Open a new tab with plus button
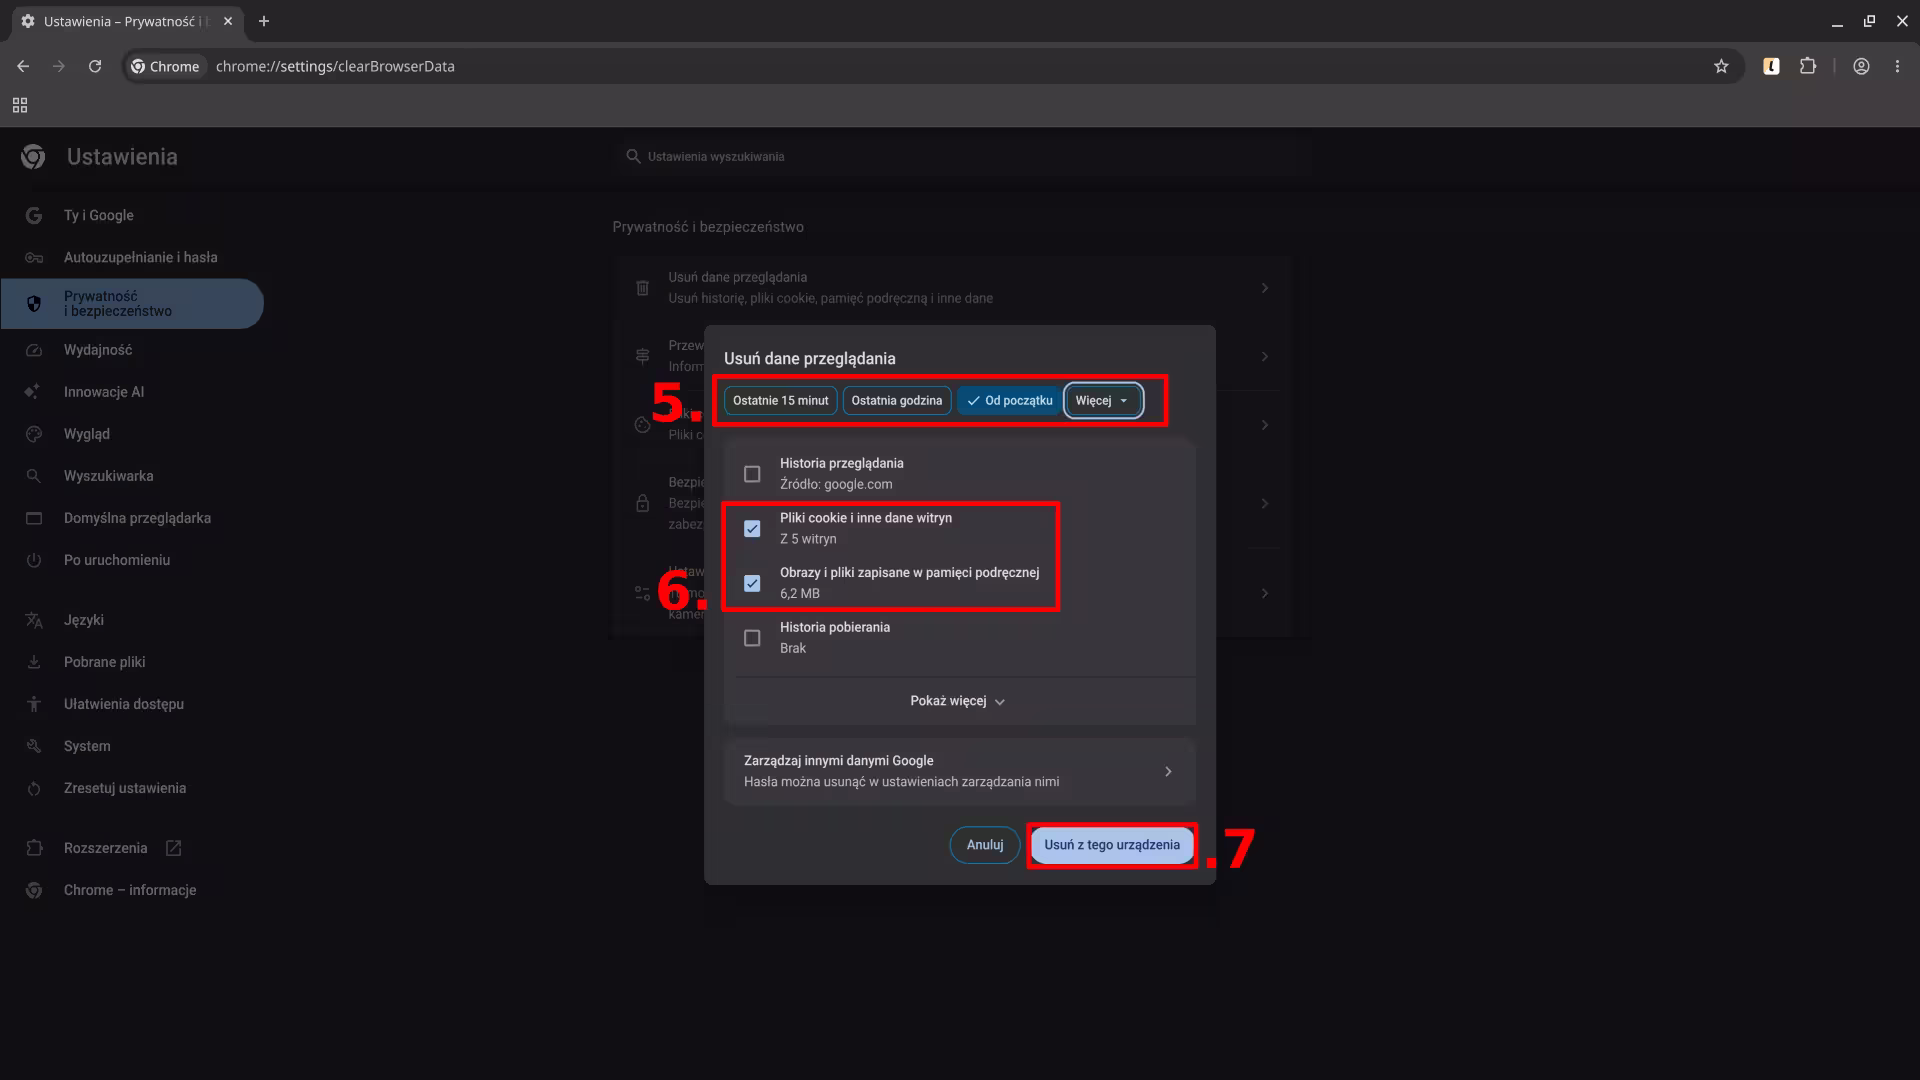 [264, 21]
